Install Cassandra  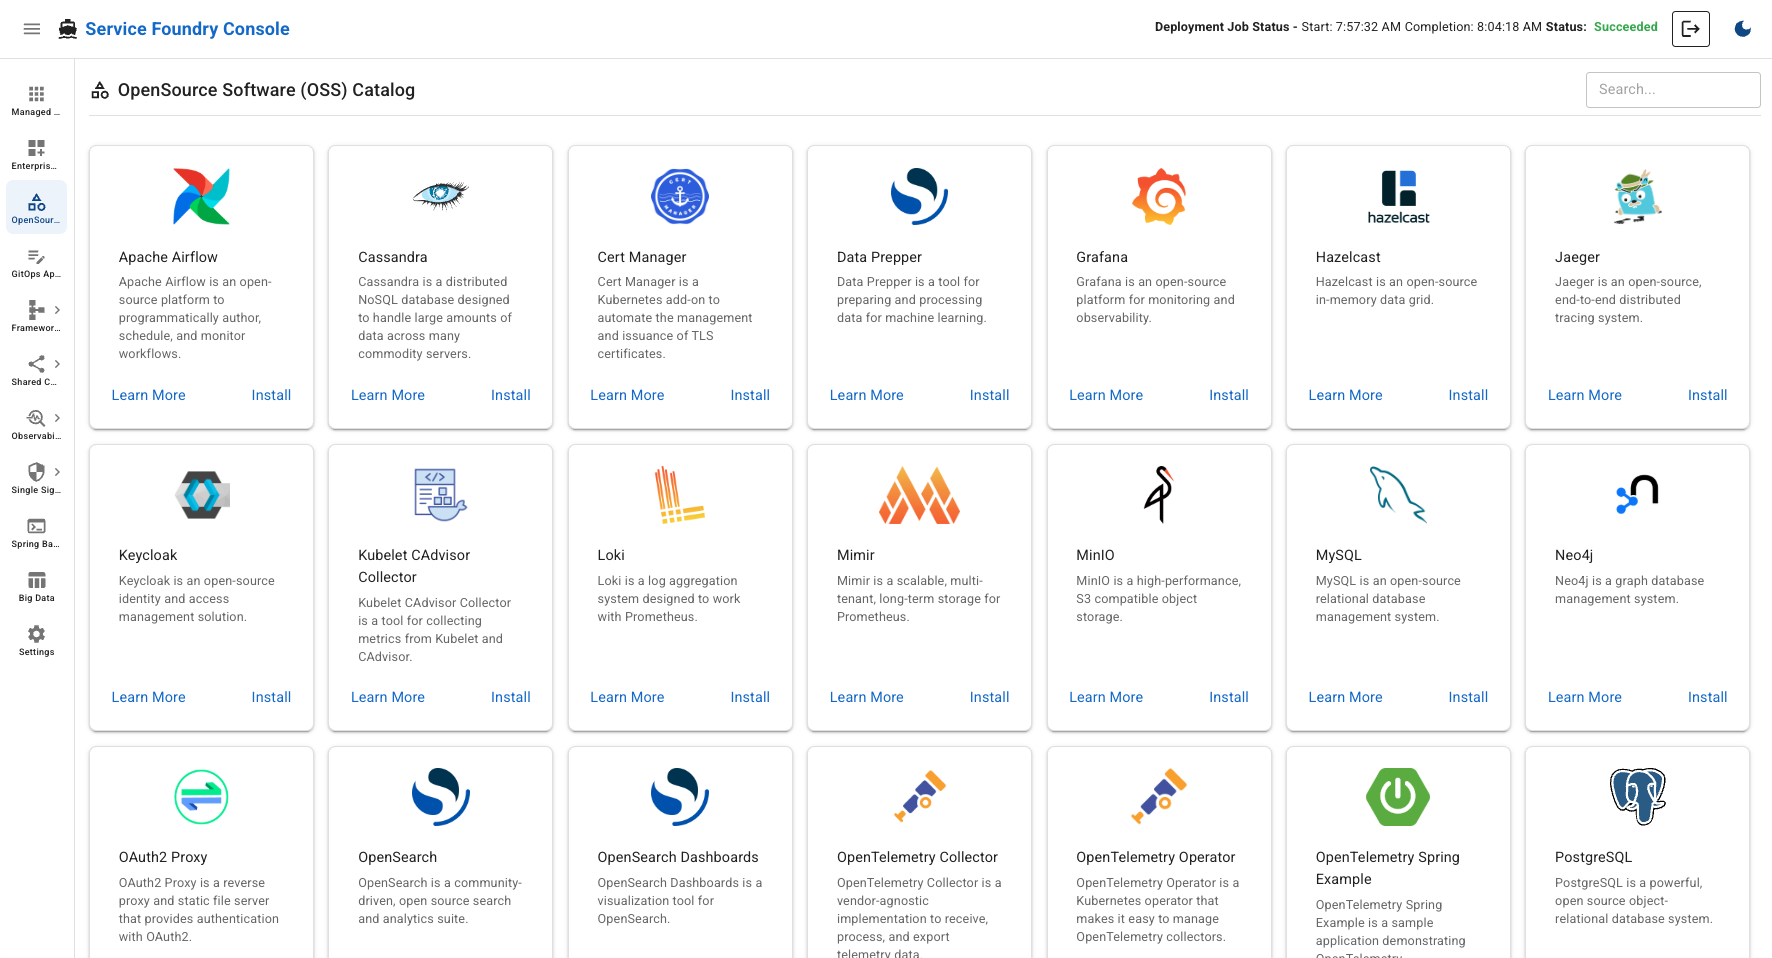click(x=511, y=395)
